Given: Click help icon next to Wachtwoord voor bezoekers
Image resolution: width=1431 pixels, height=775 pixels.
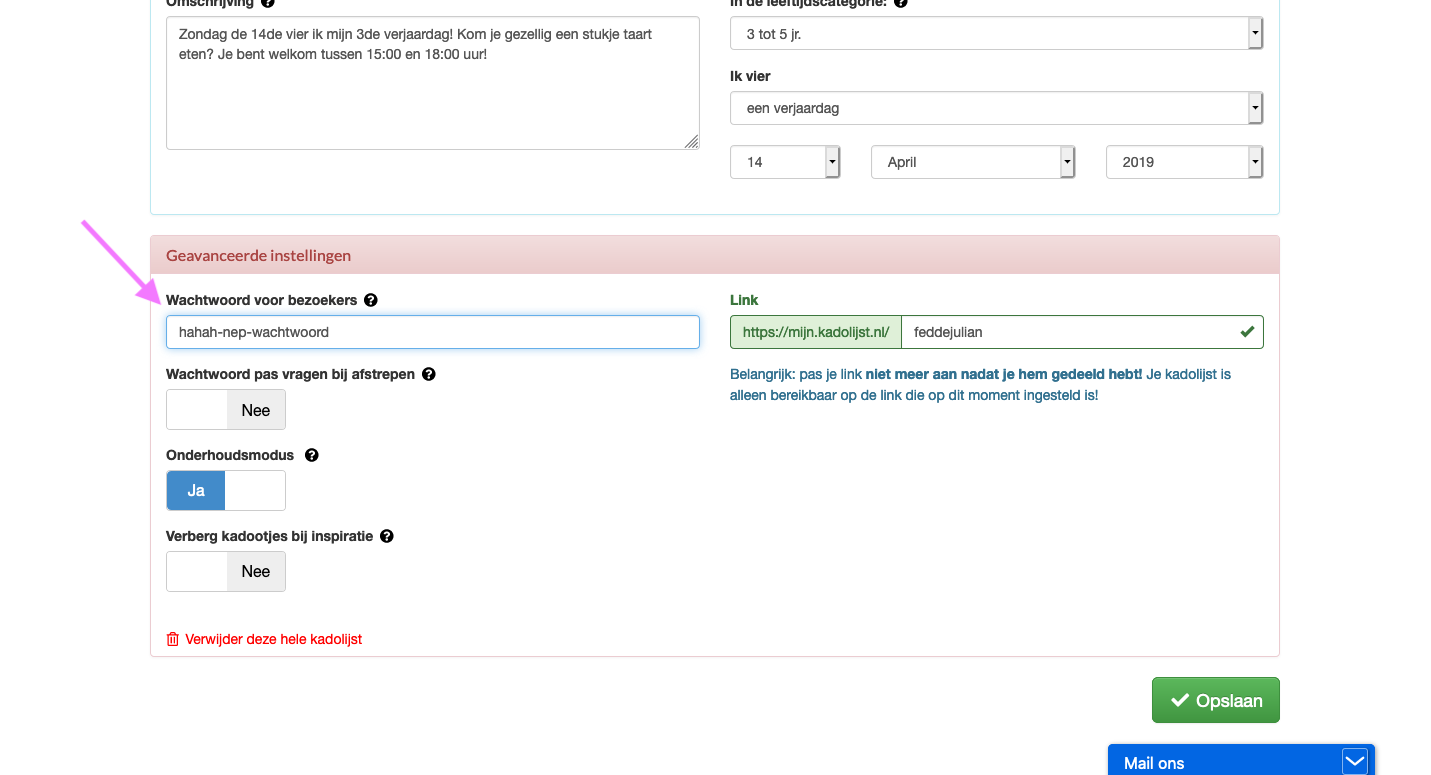Looking at the screenshot, I should coord(371,300).
